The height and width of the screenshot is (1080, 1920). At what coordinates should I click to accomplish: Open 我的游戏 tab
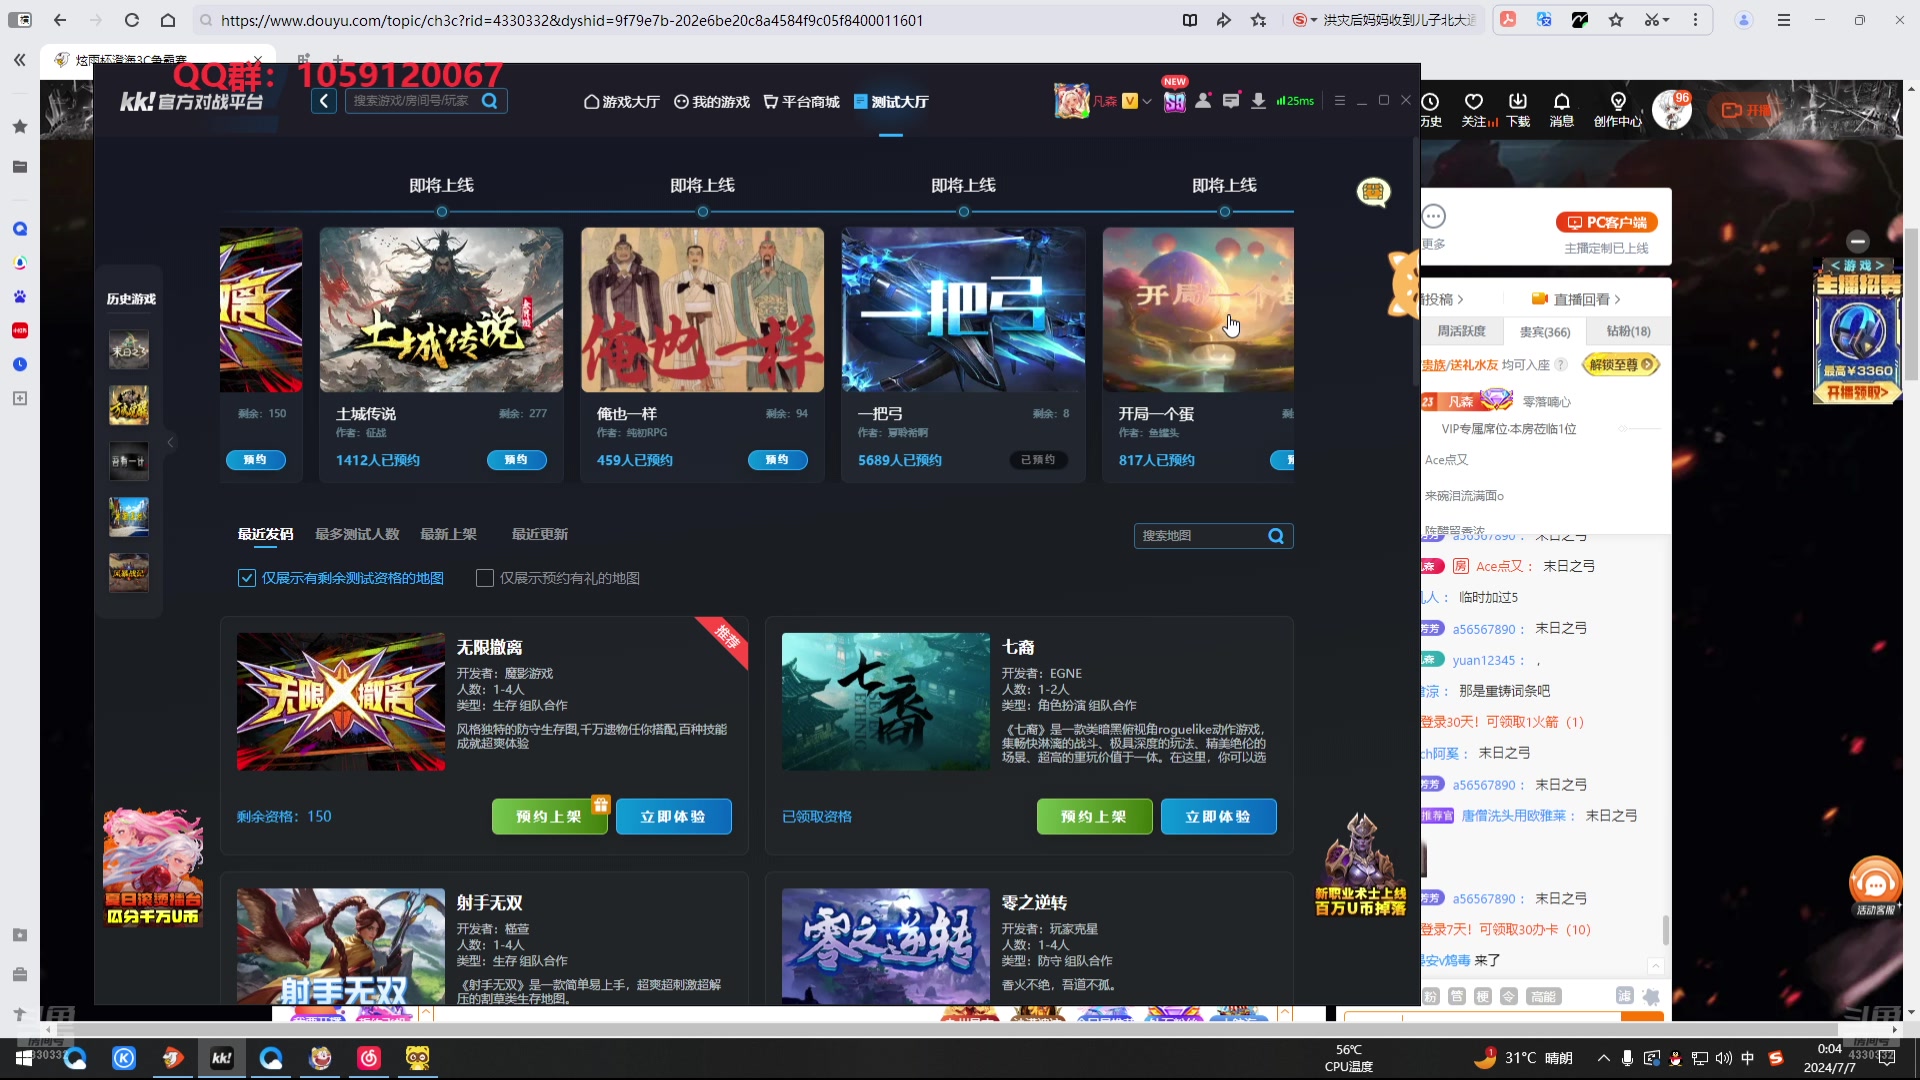(711, 102)
